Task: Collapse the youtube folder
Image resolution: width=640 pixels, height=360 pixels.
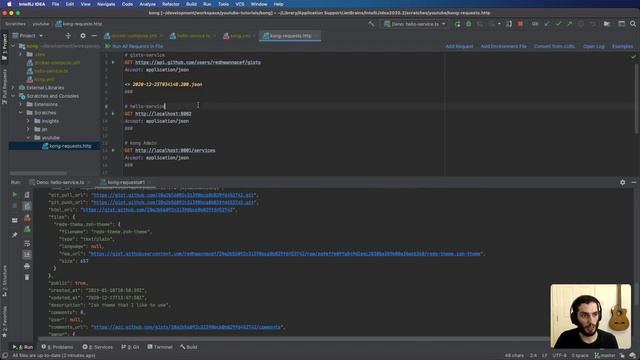Action: click(x=28, y=138)
